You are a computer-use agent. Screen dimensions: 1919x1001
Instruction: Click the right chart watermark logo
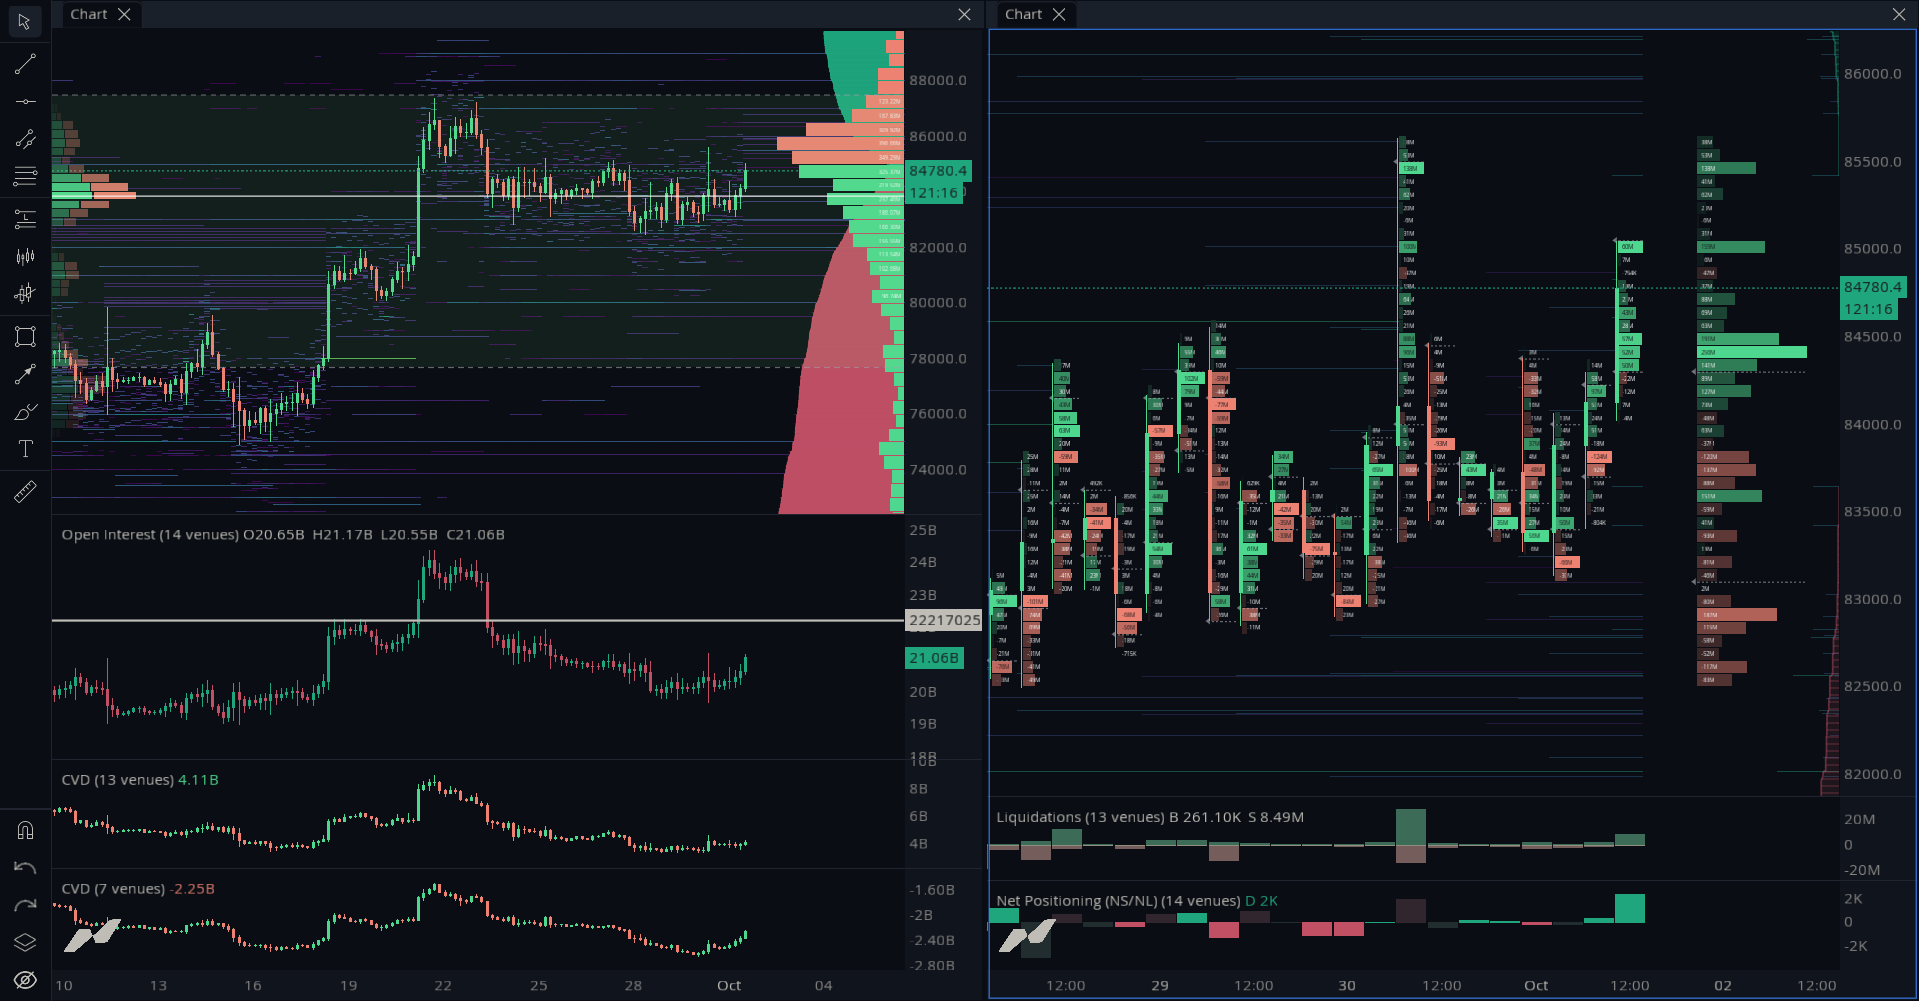pyautogui.click(x=1027, y=936)
